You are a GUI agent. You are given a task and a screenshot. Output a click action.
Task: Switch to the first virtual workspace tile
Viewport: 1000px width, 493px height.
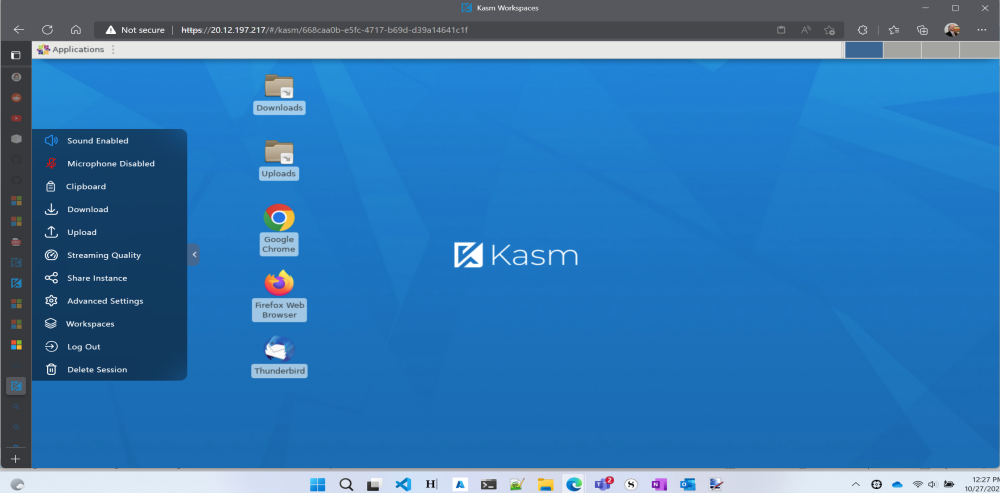(x=864, y=50)
